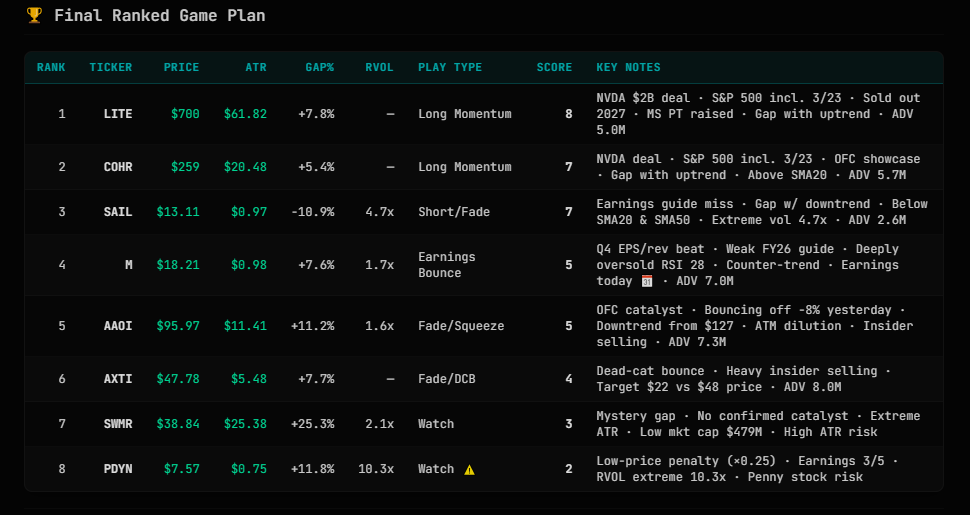Click the warning icon in the PDYN row
Screen dimensions: 970x515
pos(470,469)
